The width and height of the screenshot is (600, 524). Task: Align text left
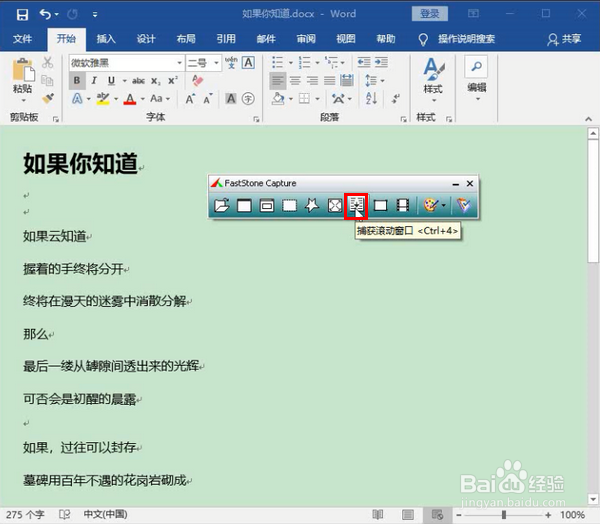pyautogui.click(x=277, y=80)
